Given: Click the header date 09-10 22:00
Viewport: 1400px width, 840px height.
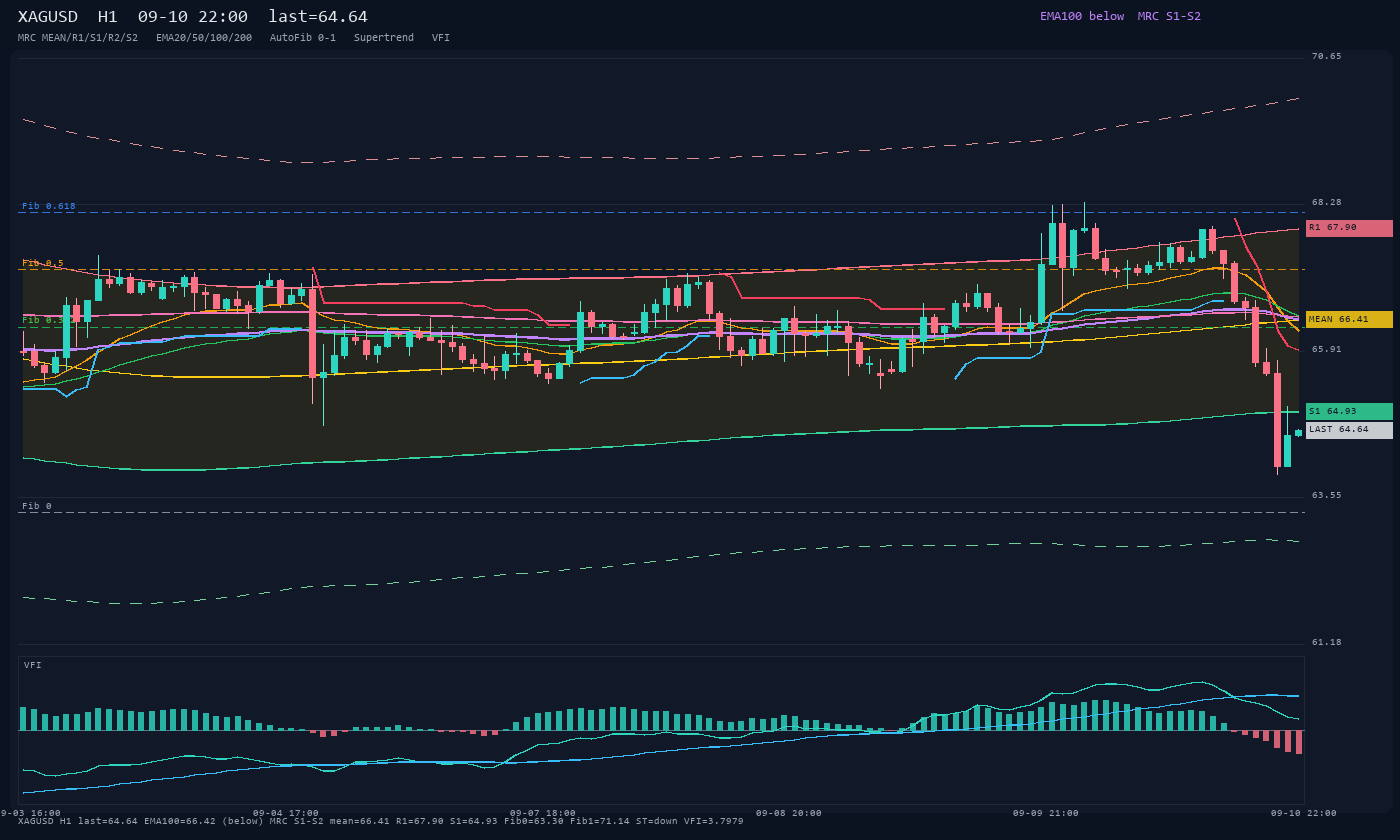Looking at the screenshot, I should (x=193, y=17).
